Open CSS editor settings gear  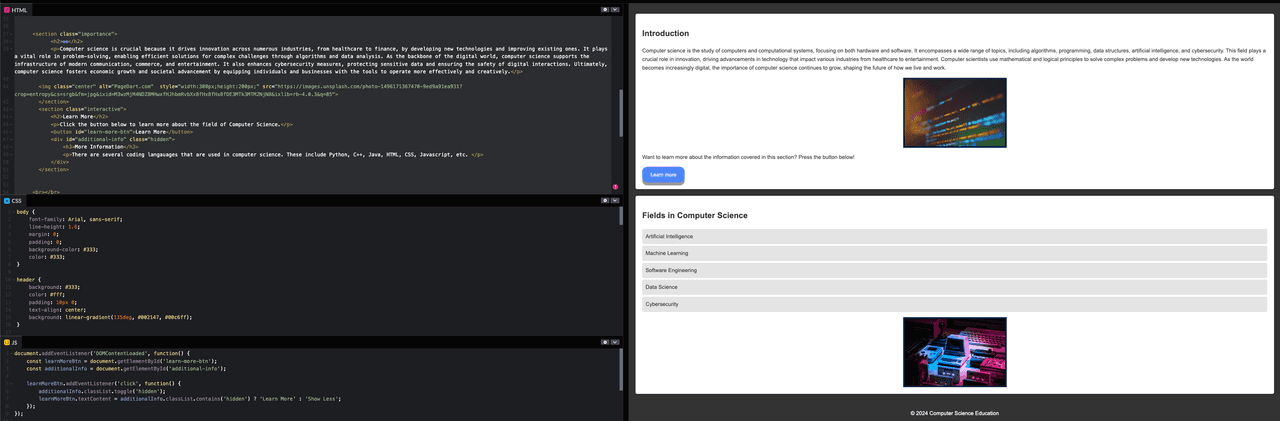[x=605, y=200]
